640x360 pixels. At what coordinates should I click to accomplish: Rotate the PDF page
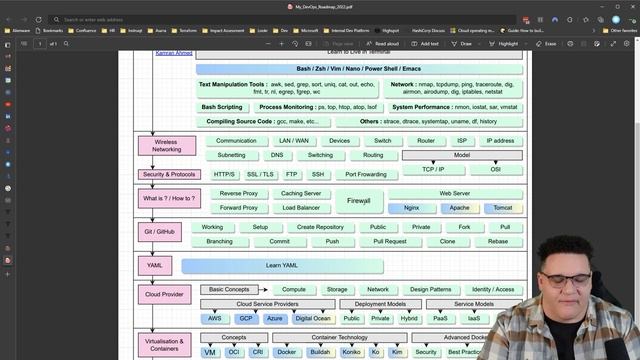coord(295,44)
